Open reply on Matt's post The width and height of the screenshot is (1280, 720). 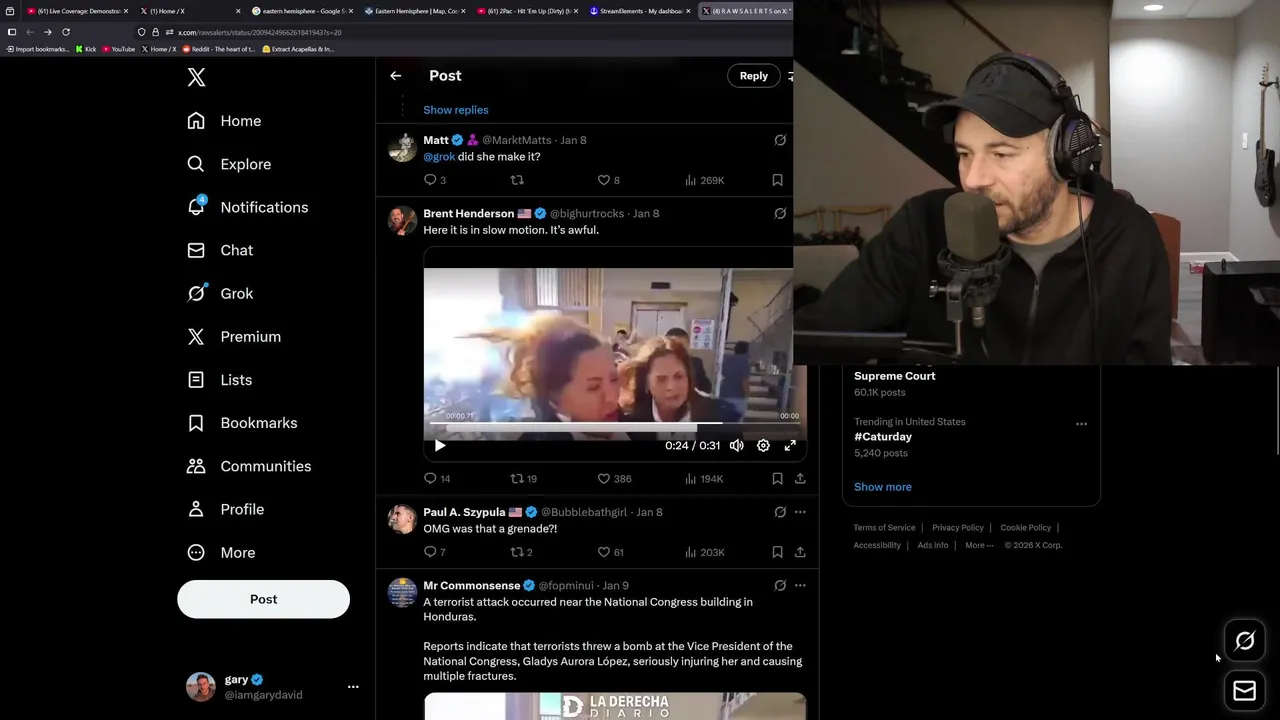[435, 180]
